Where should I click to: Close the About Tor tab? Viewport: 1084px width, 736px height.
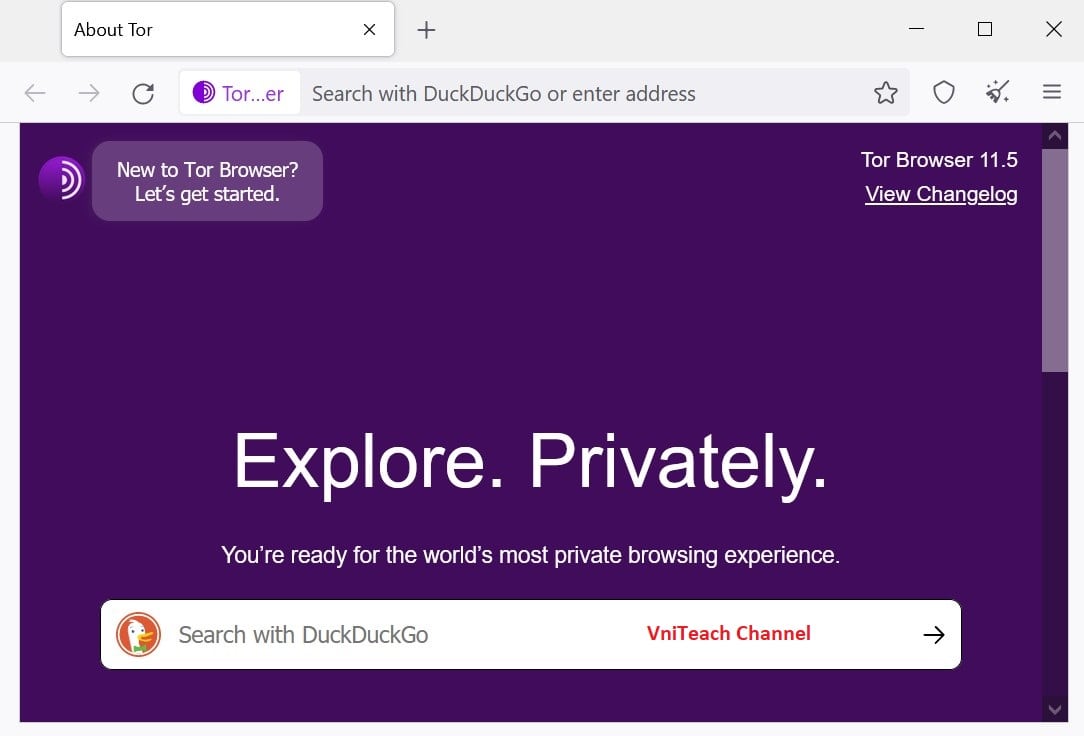(x=370, y=30)
